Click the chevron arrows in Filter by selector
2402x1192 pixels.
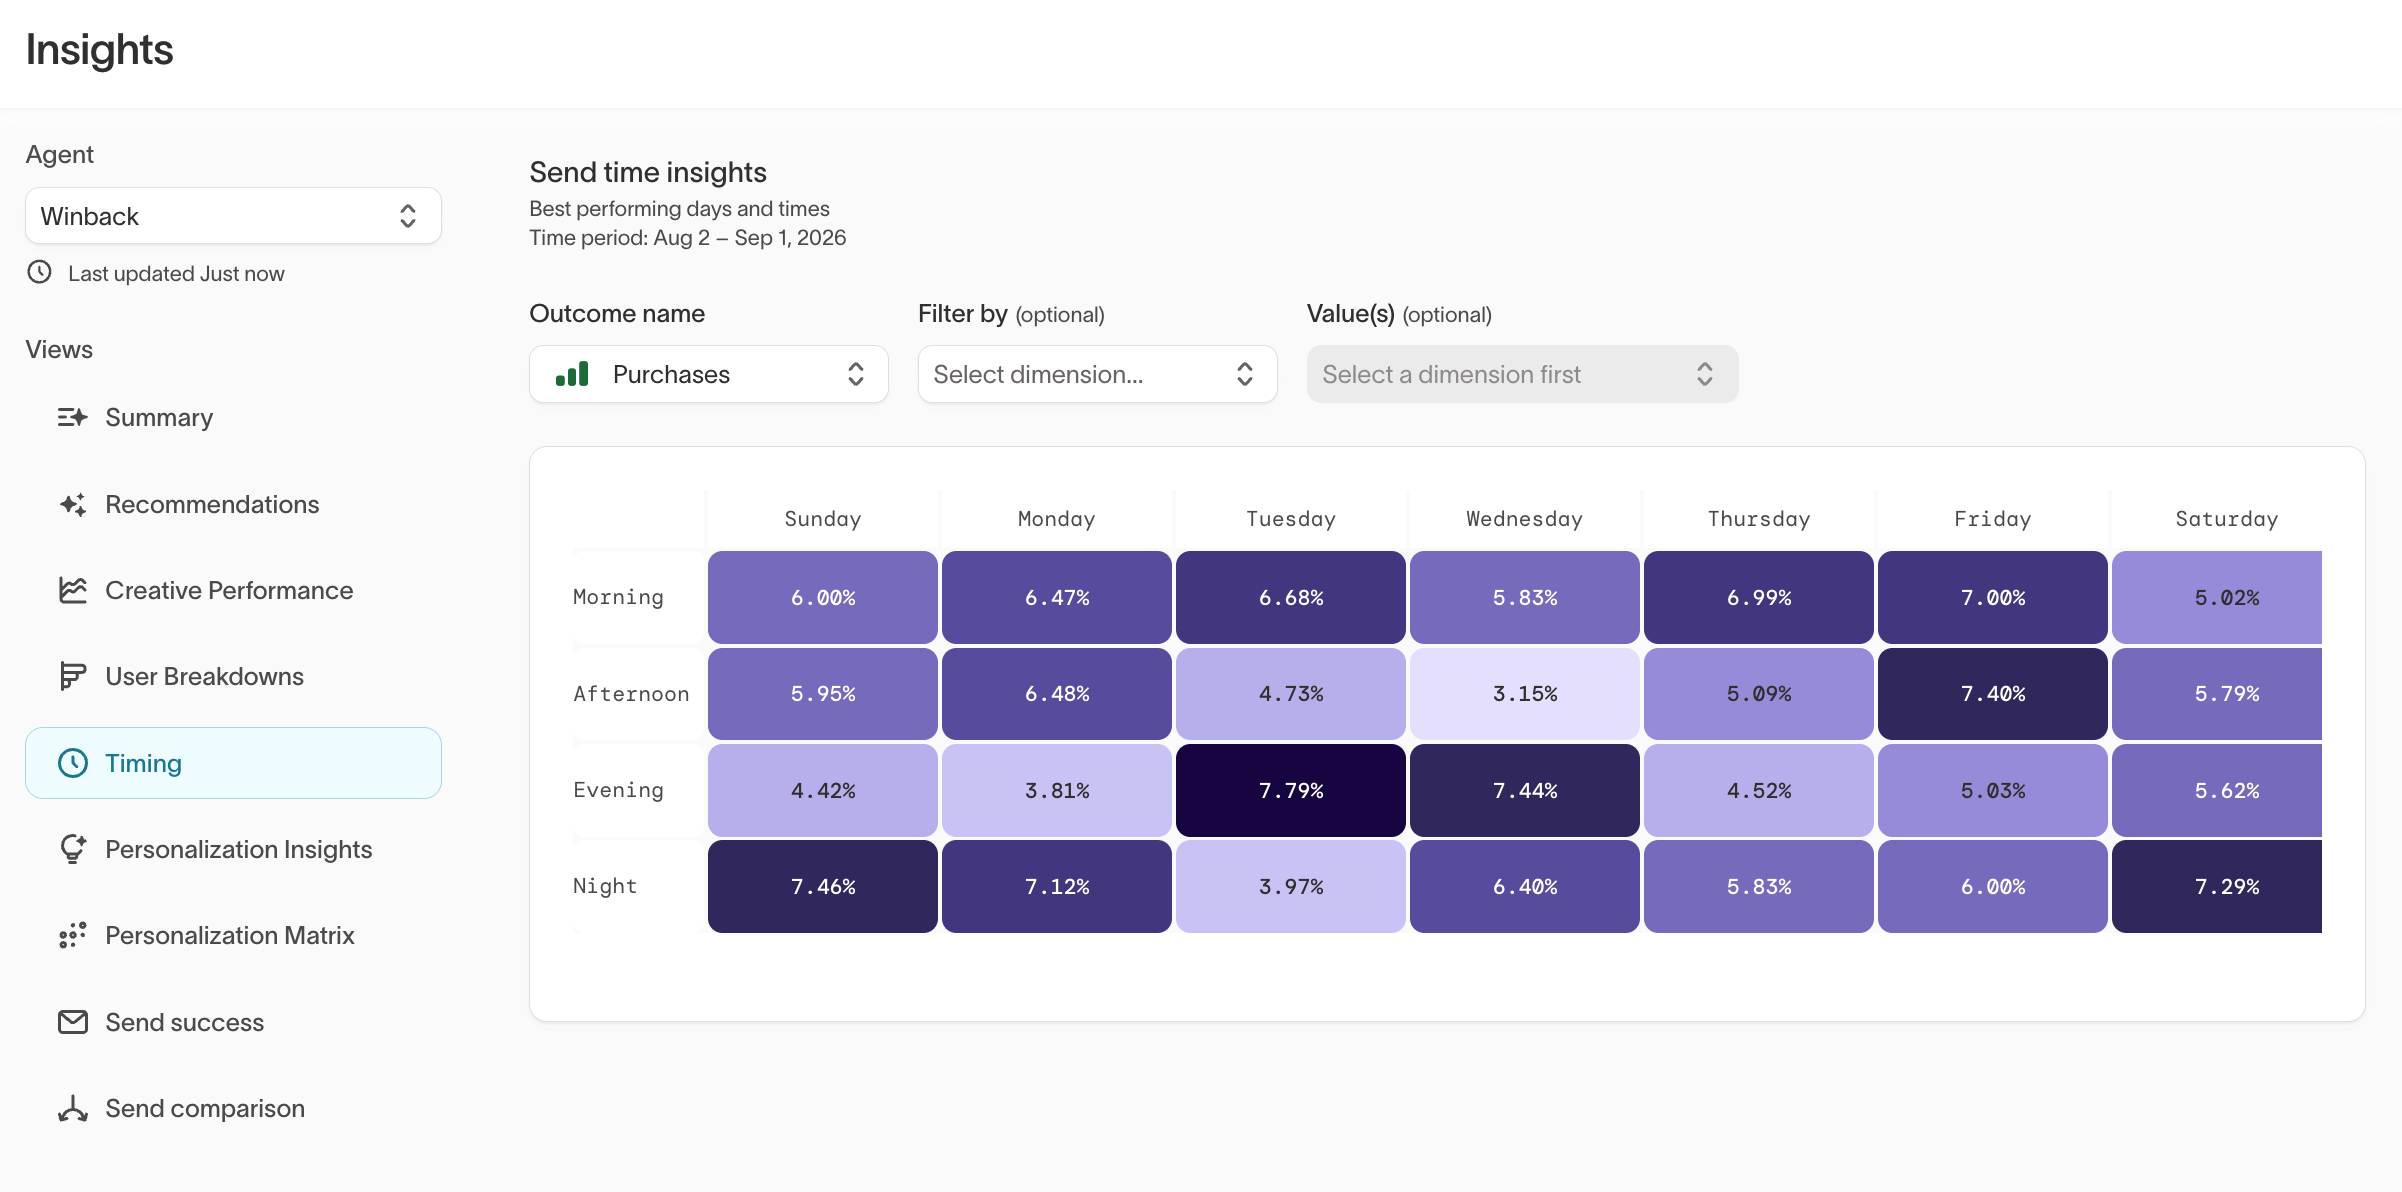click(x=1244, y=374)
